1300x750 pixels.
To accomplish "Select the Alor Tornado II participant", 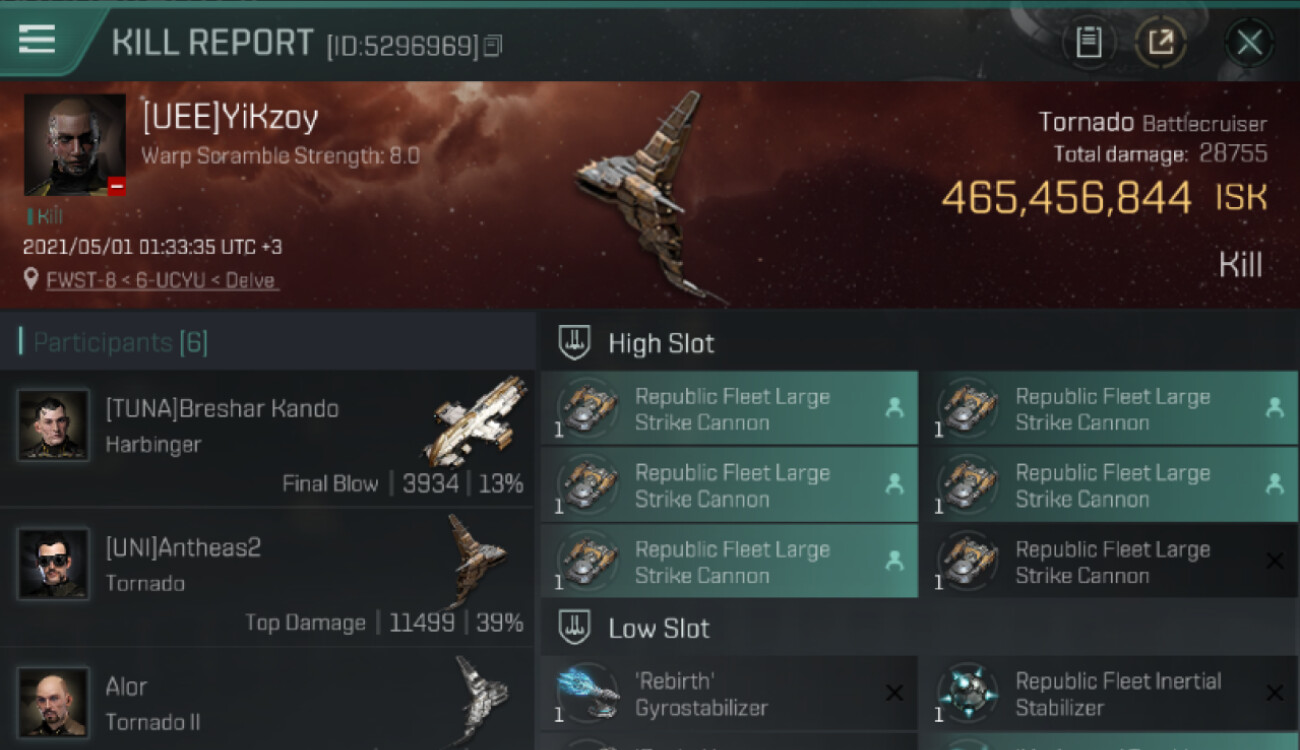I will point(267,700).
